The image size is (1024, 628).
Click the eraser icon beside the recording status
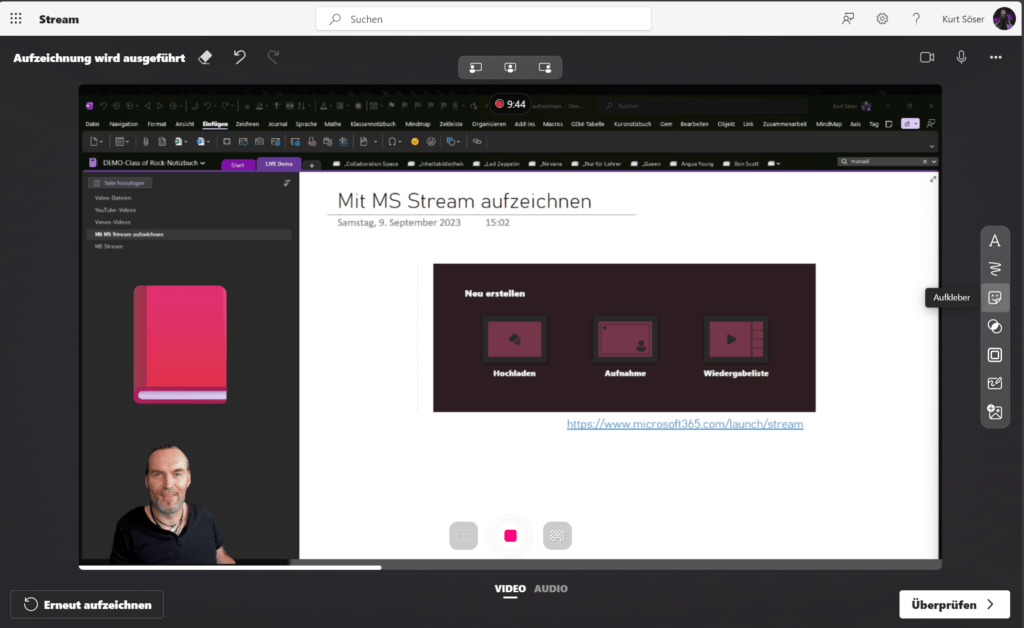(205, 57)
